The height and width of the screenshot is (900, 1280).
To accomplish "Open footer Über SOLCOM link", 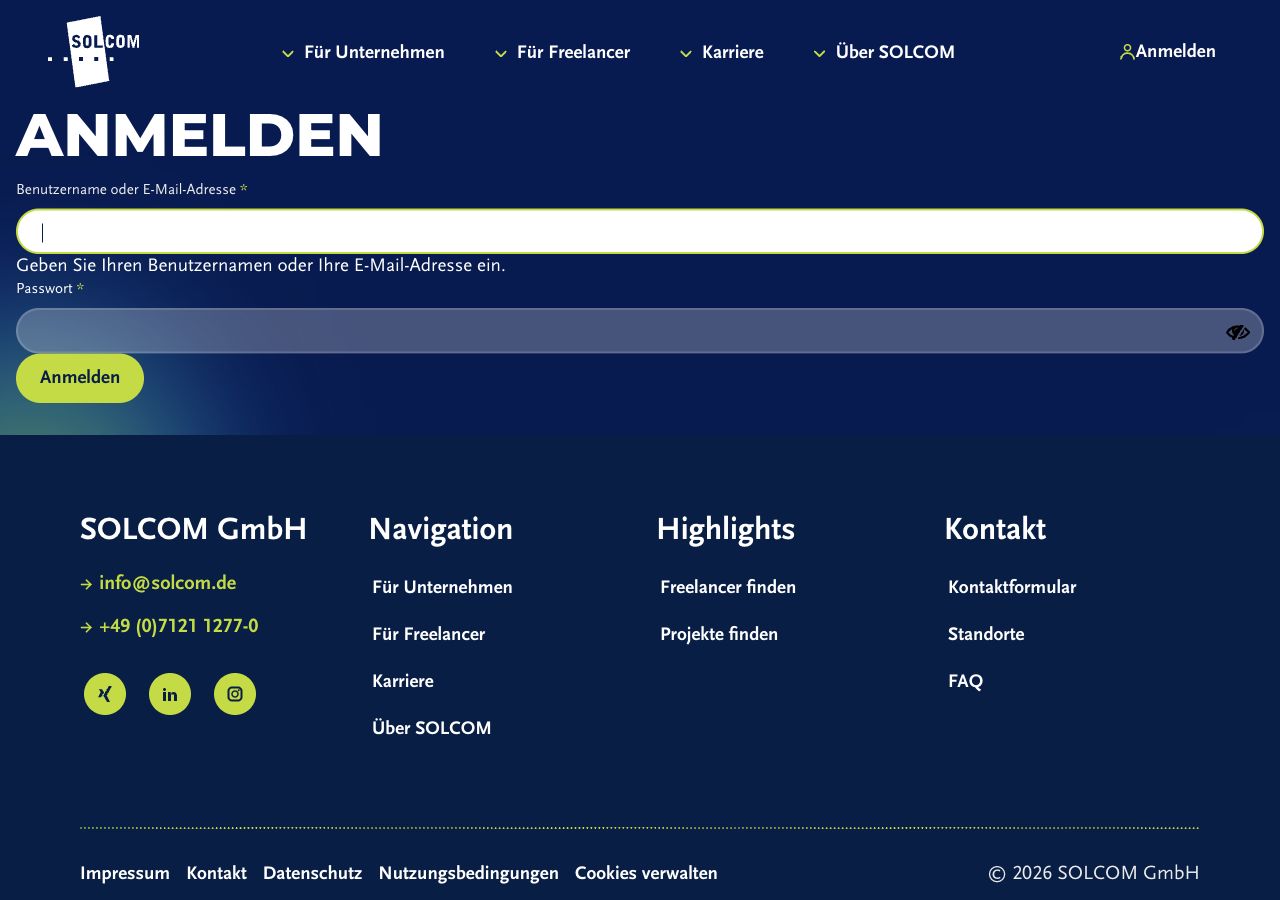I will (431, 728).
